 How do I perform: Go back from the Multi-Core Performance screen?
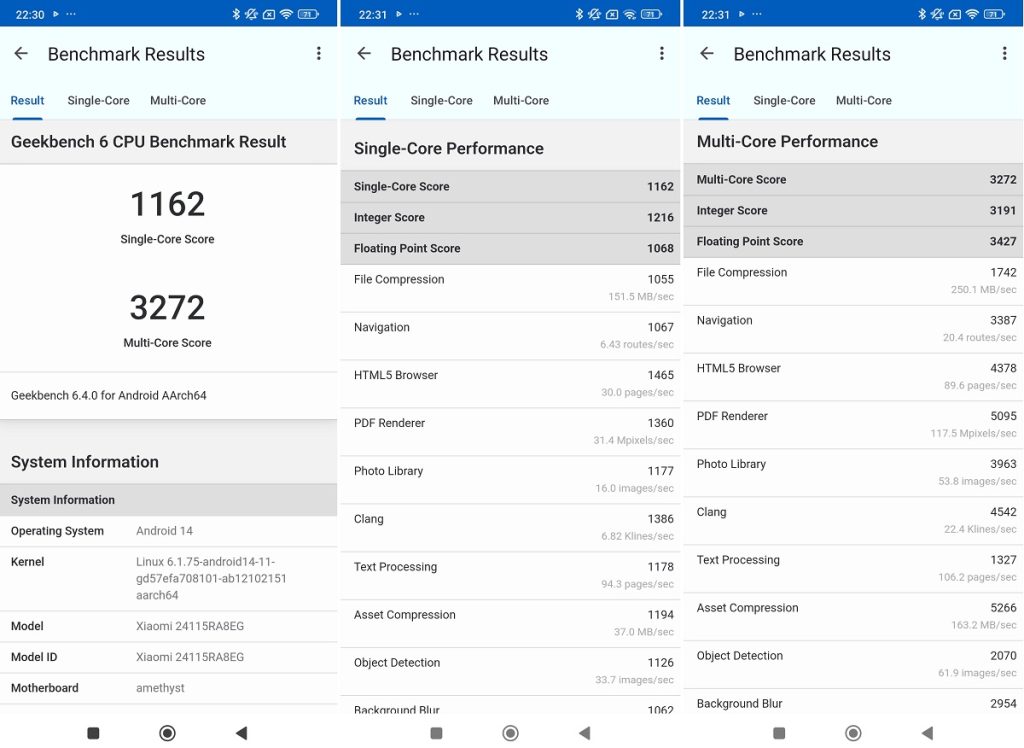[707, 54]
